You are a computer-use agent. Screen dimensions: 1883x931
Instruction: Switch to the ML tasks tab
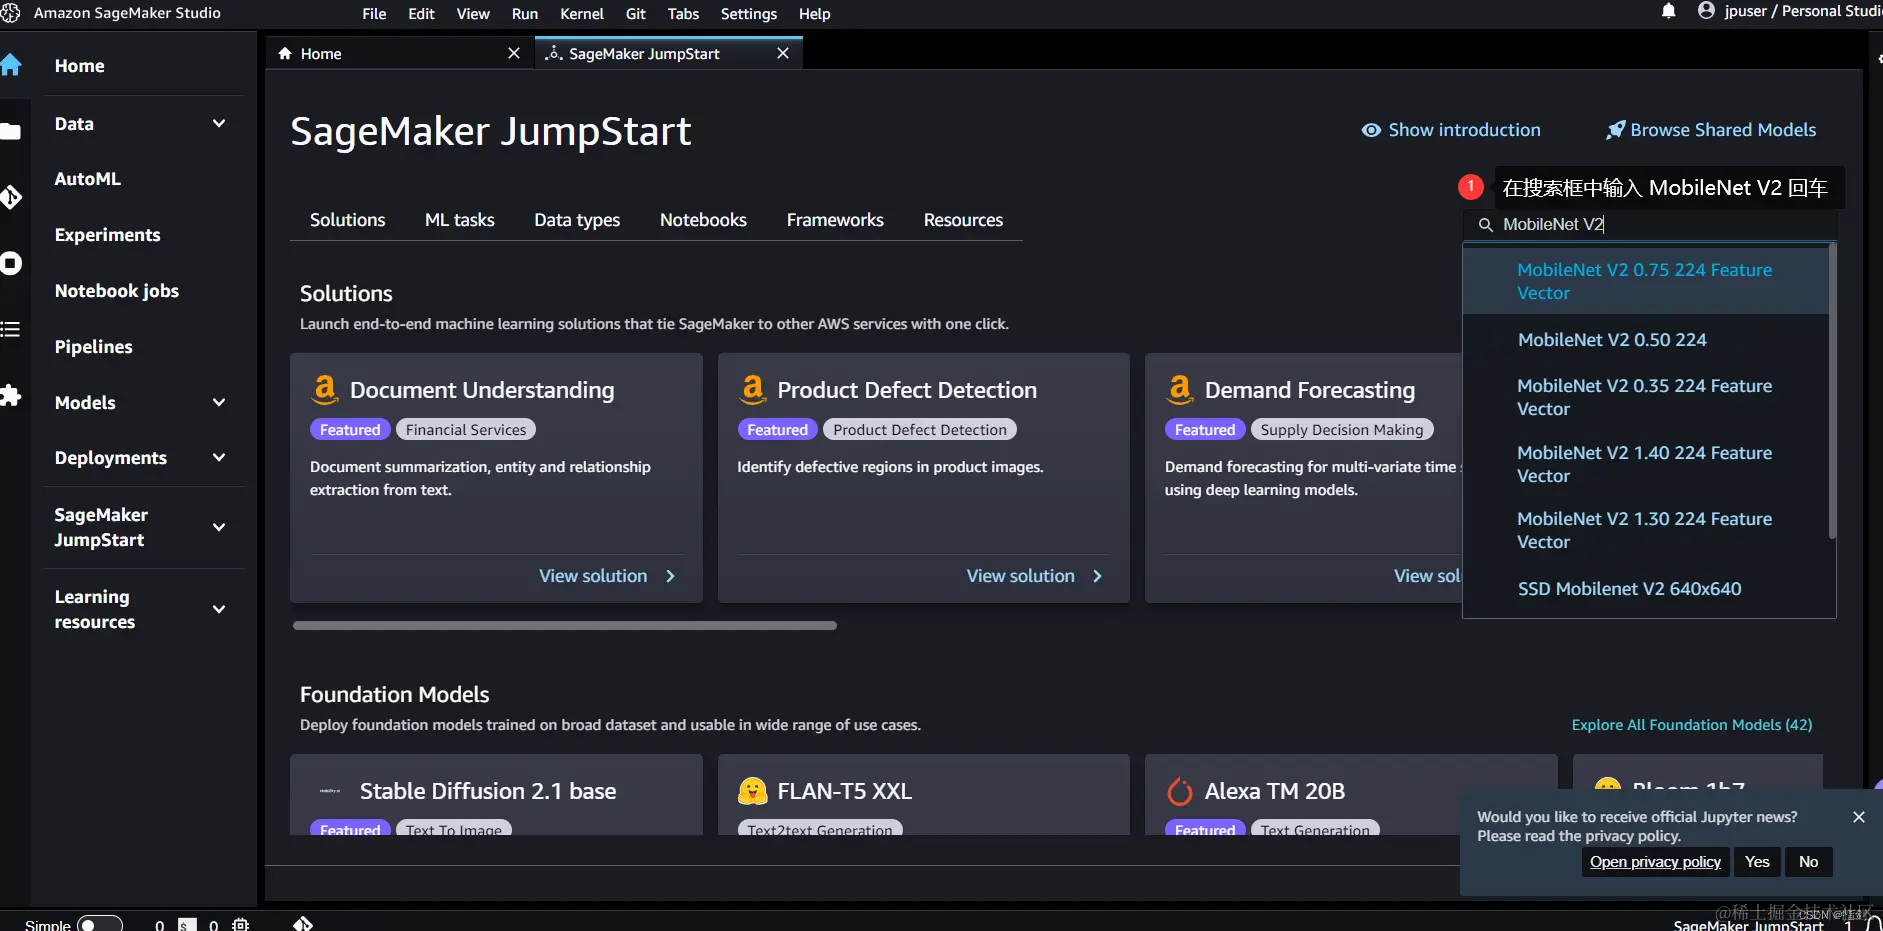(459, 220)
